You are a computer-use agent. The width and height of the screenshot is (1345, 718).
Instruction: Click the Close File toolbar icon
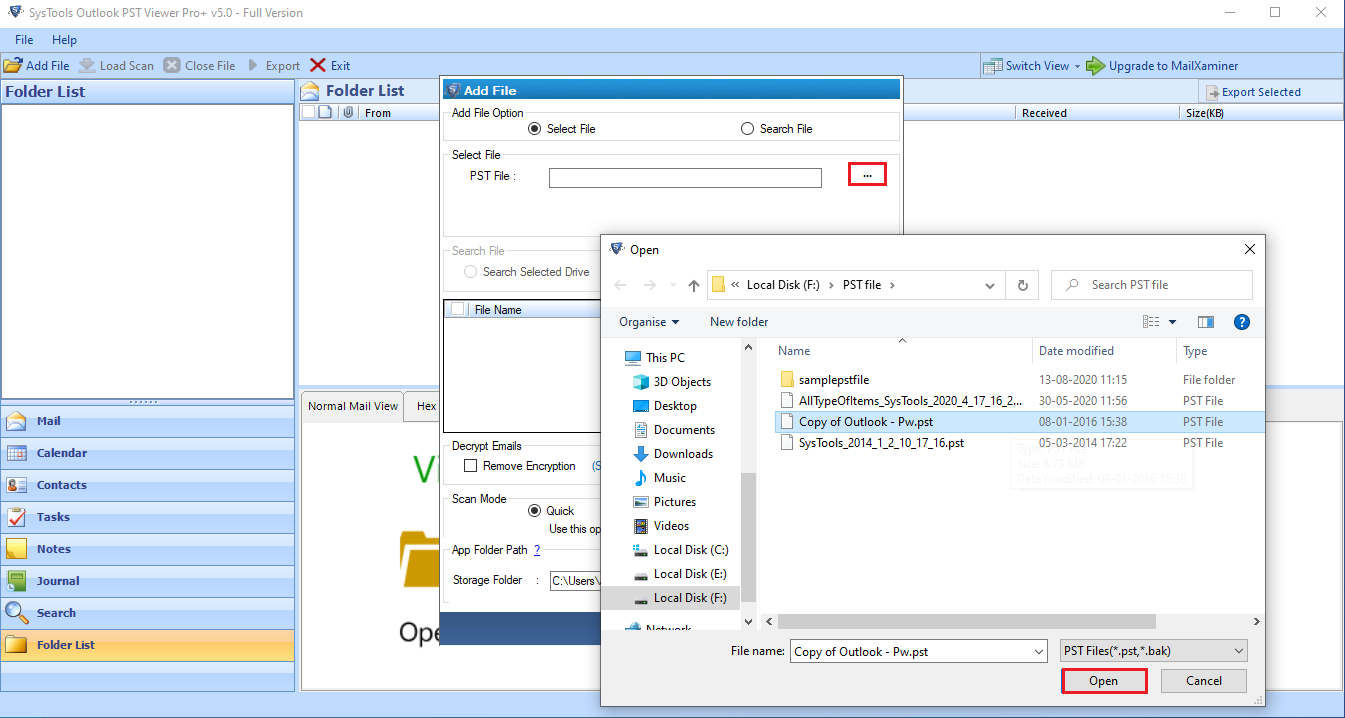[172, 65]
